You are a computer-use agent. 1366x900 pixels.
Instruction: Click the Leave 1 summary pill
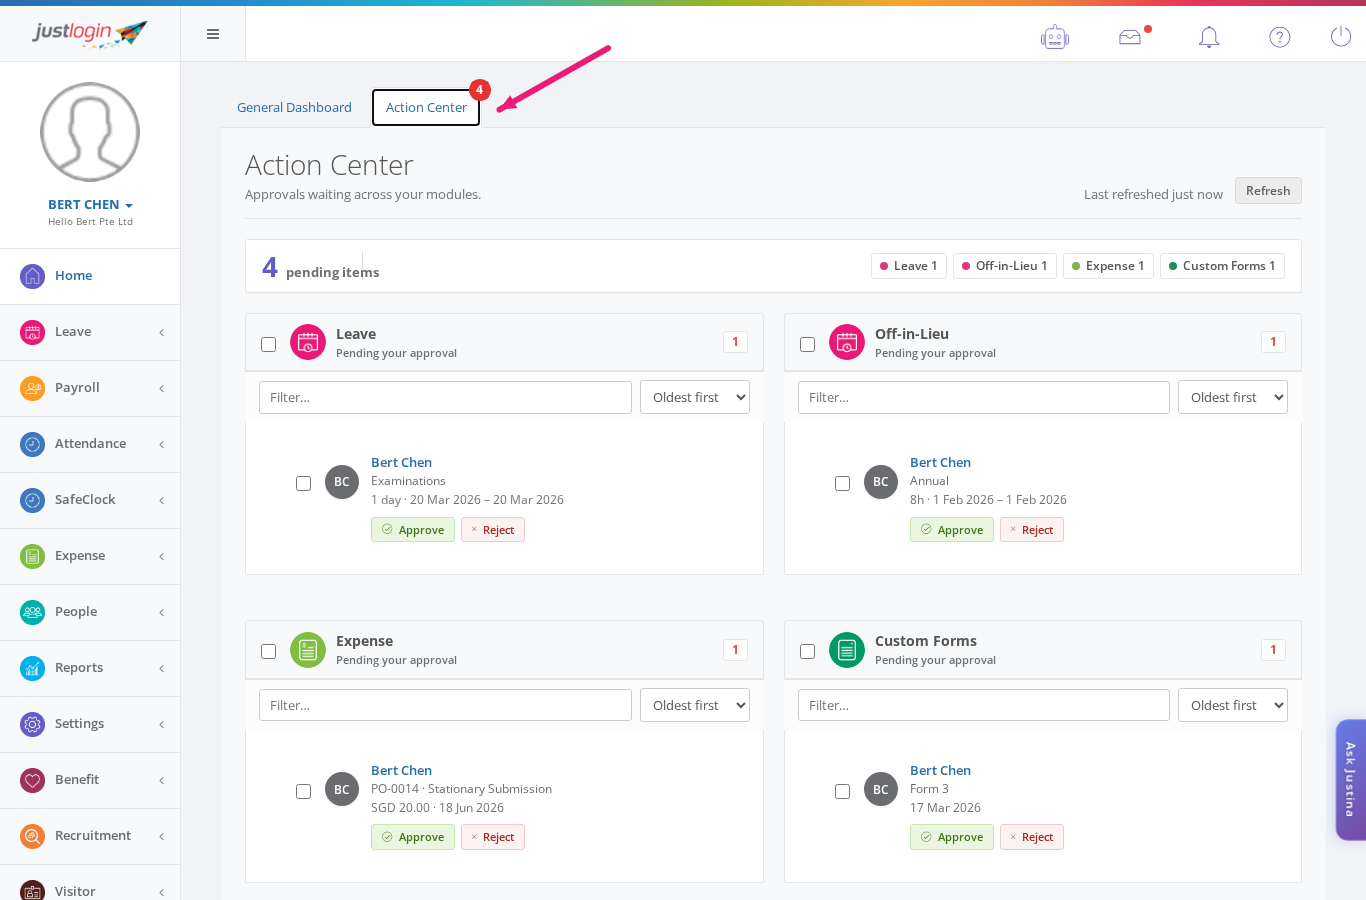(x=909, y=266)
